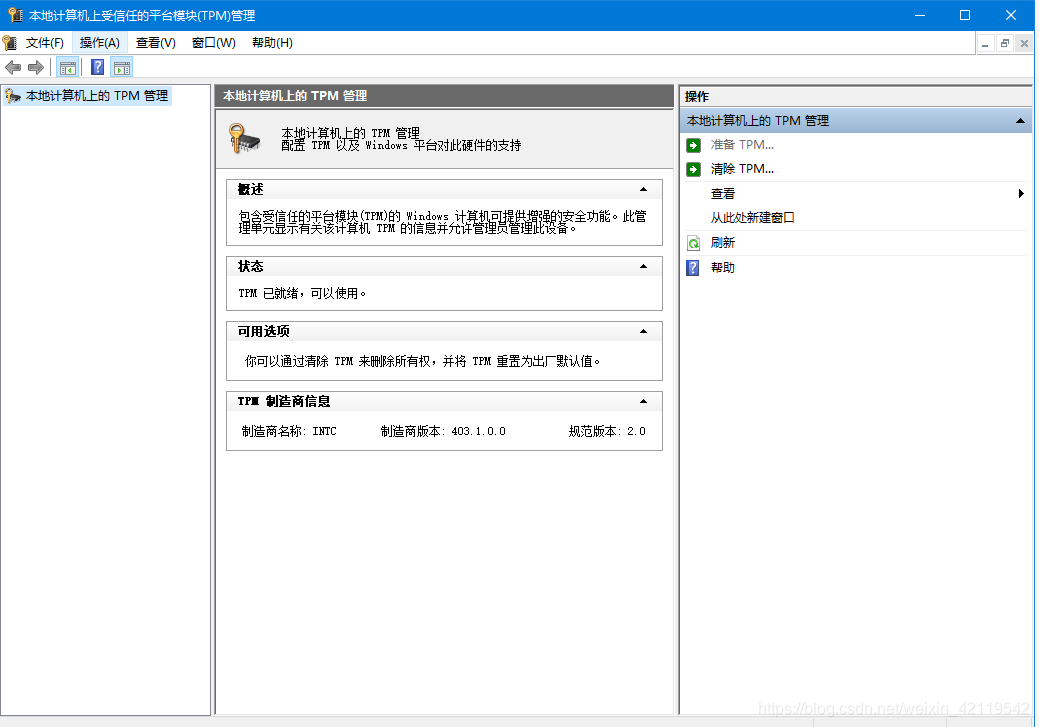Click the title bar TPM application icon
The image size is (1039, 727).
point(15,15)
